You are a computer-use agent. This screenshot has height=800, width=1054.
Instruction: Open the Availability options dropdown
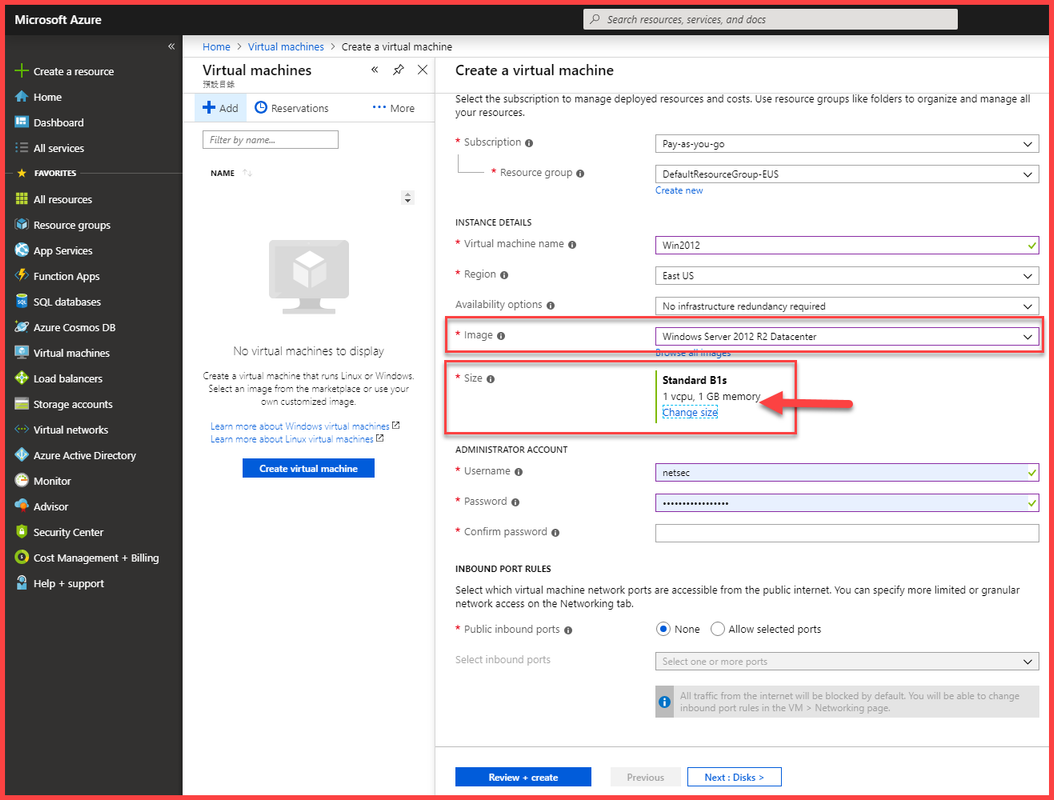[846, 306]
